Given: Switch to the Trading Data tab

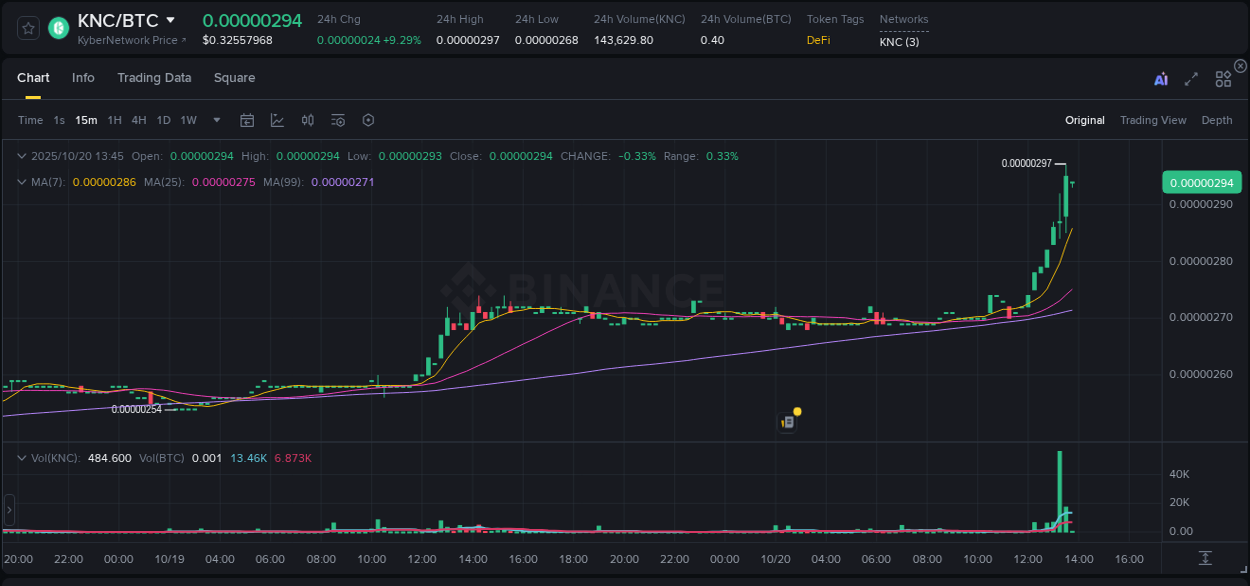Looking at the screenshot, I should [x=154, y=78].
